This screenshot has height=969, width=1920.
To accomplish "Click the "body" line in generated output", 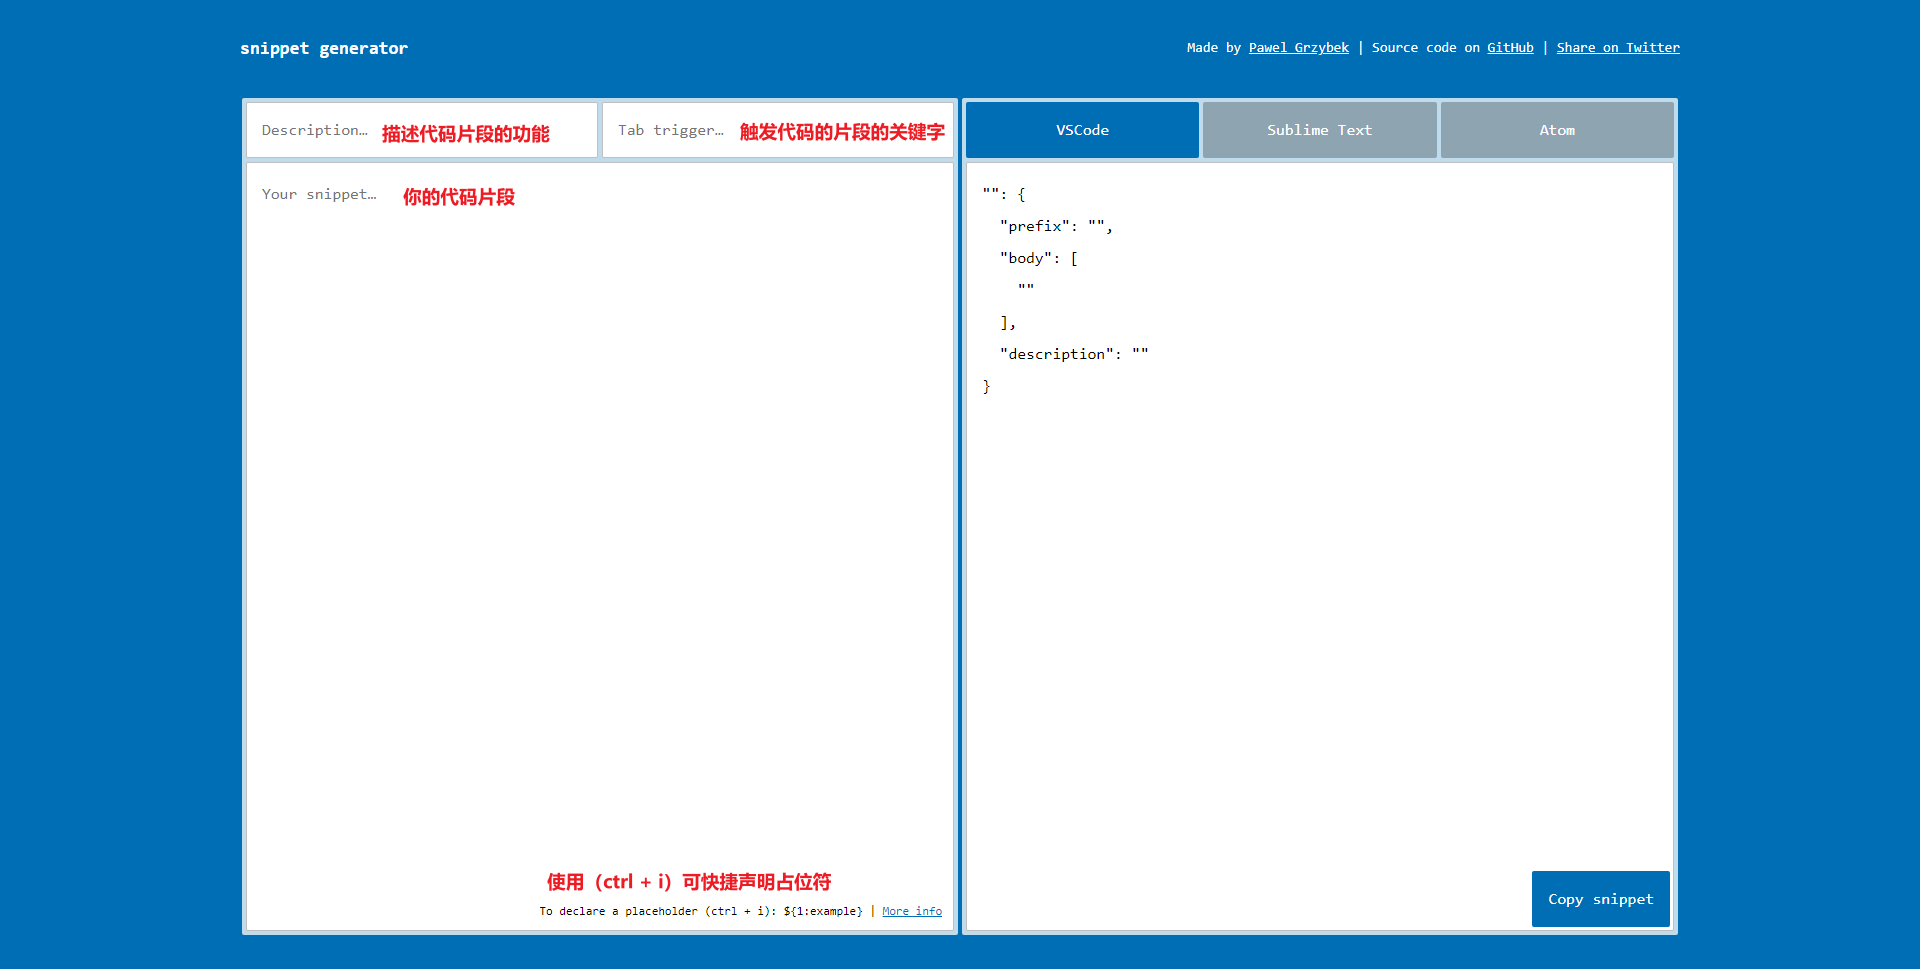I will [1039, 258].
